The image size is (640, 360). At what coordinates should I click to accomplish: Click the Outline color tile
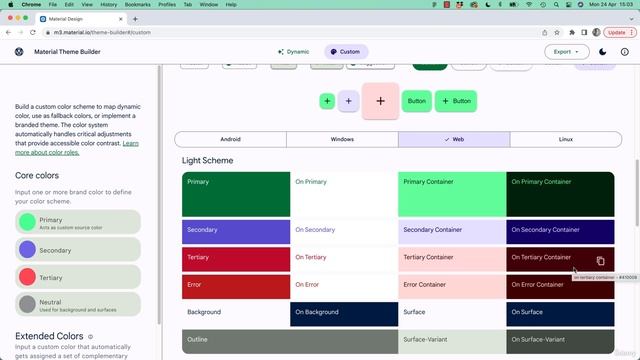pyautogui.click(x=290, y=342)
